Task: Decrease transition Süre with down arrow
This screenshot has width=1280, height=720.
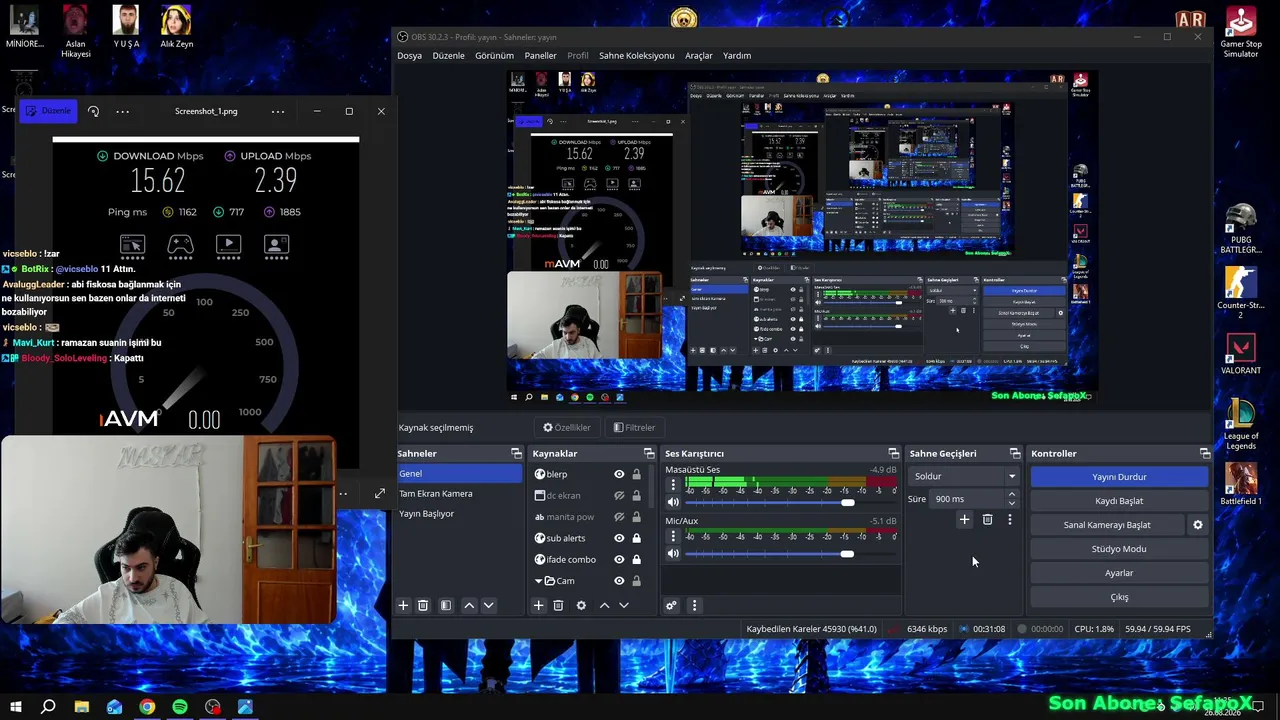Action: 1011,503
